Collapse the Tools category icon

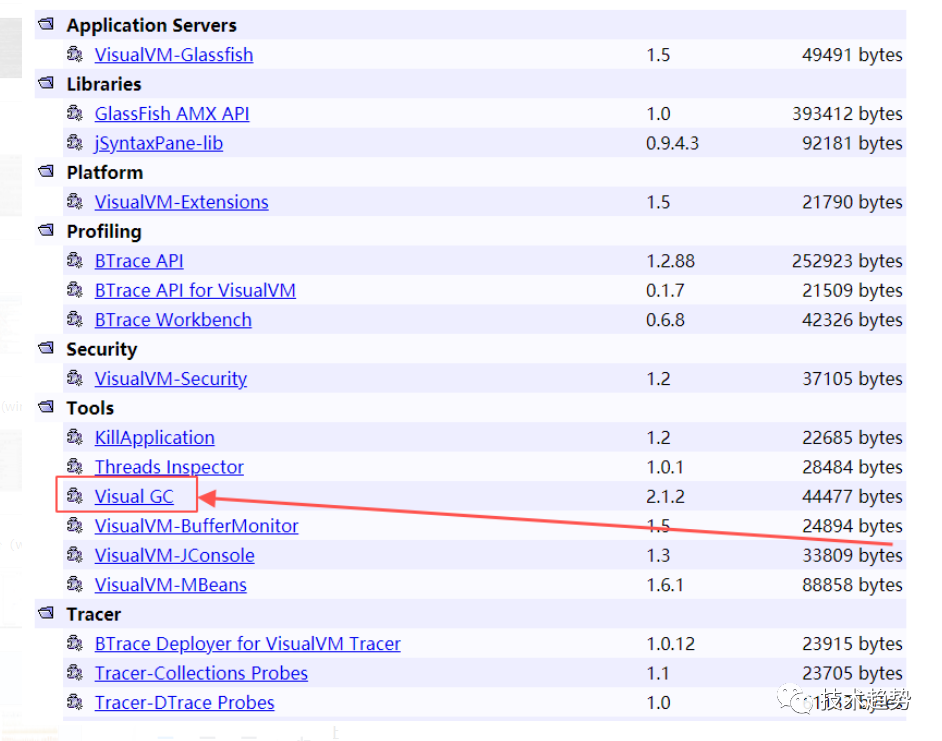coord(46,408)
